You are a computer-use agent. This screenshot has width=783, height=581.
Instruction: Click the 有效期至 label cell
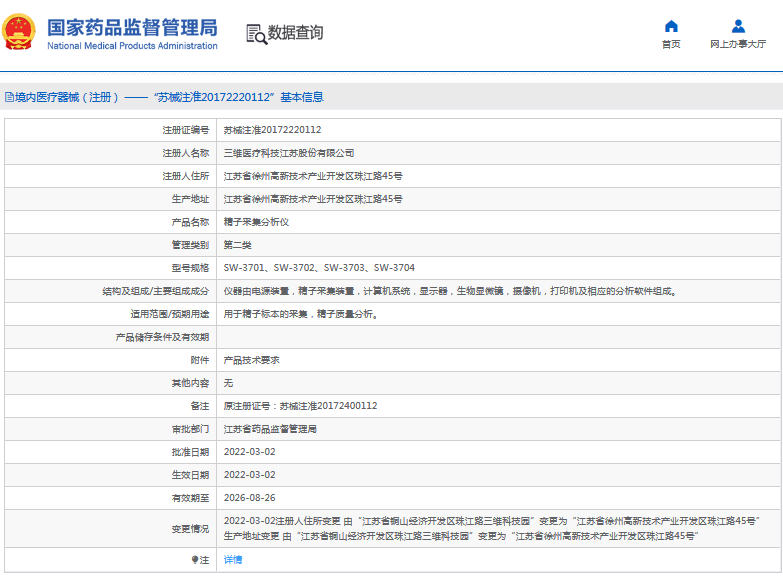click(111, 498)
